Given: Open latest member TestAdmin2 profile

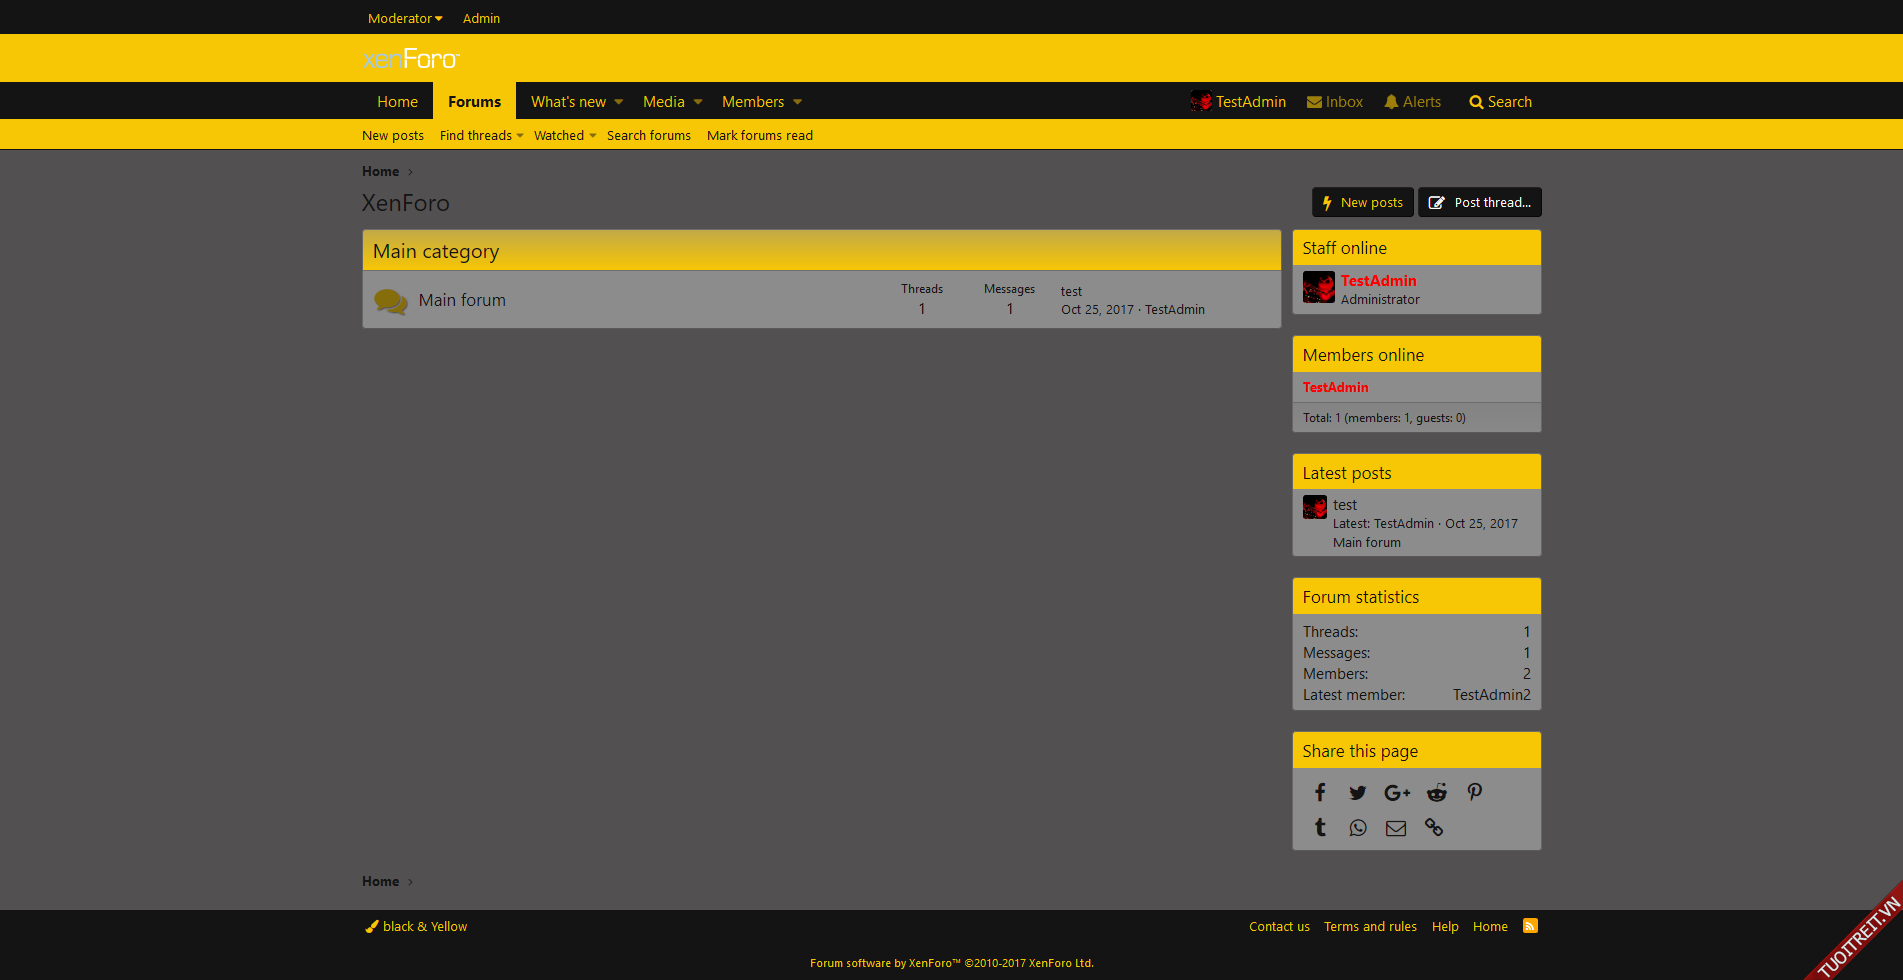Looking at the screenshot, I should pyautogui.click(x=1491, y=695).
